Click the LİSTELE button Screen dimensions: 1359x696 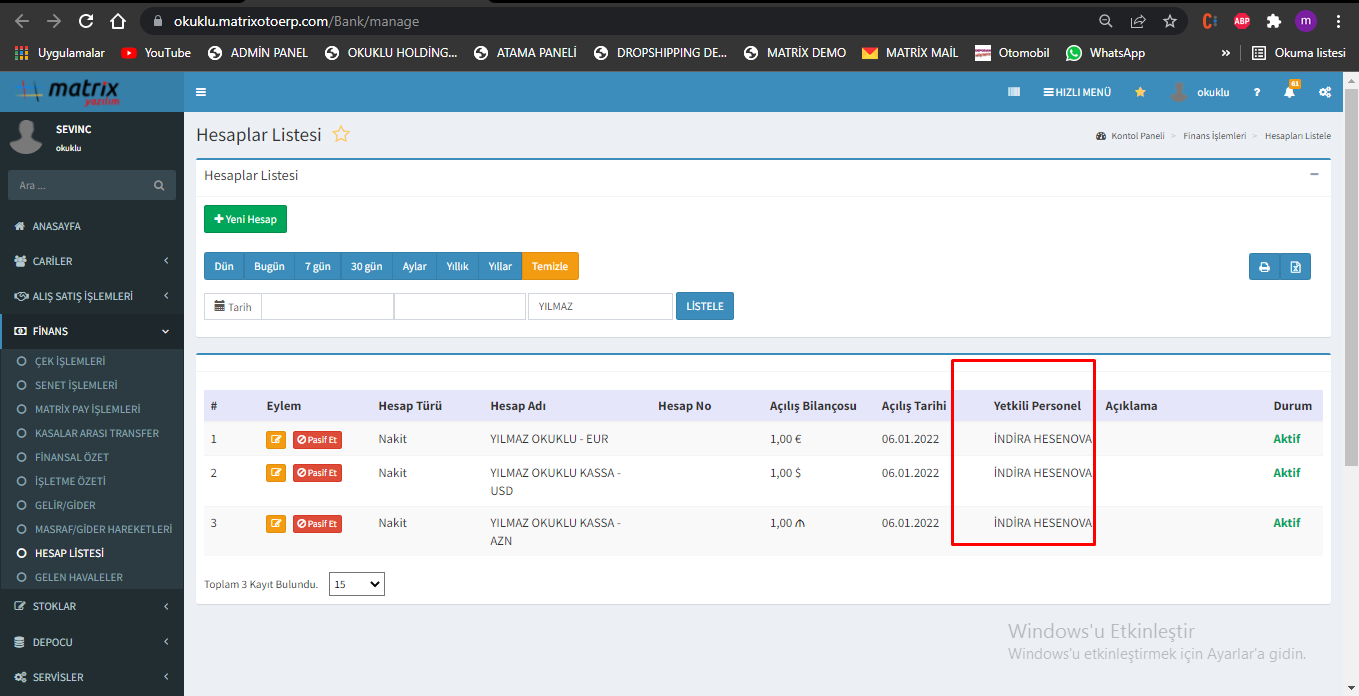point(705,306)
